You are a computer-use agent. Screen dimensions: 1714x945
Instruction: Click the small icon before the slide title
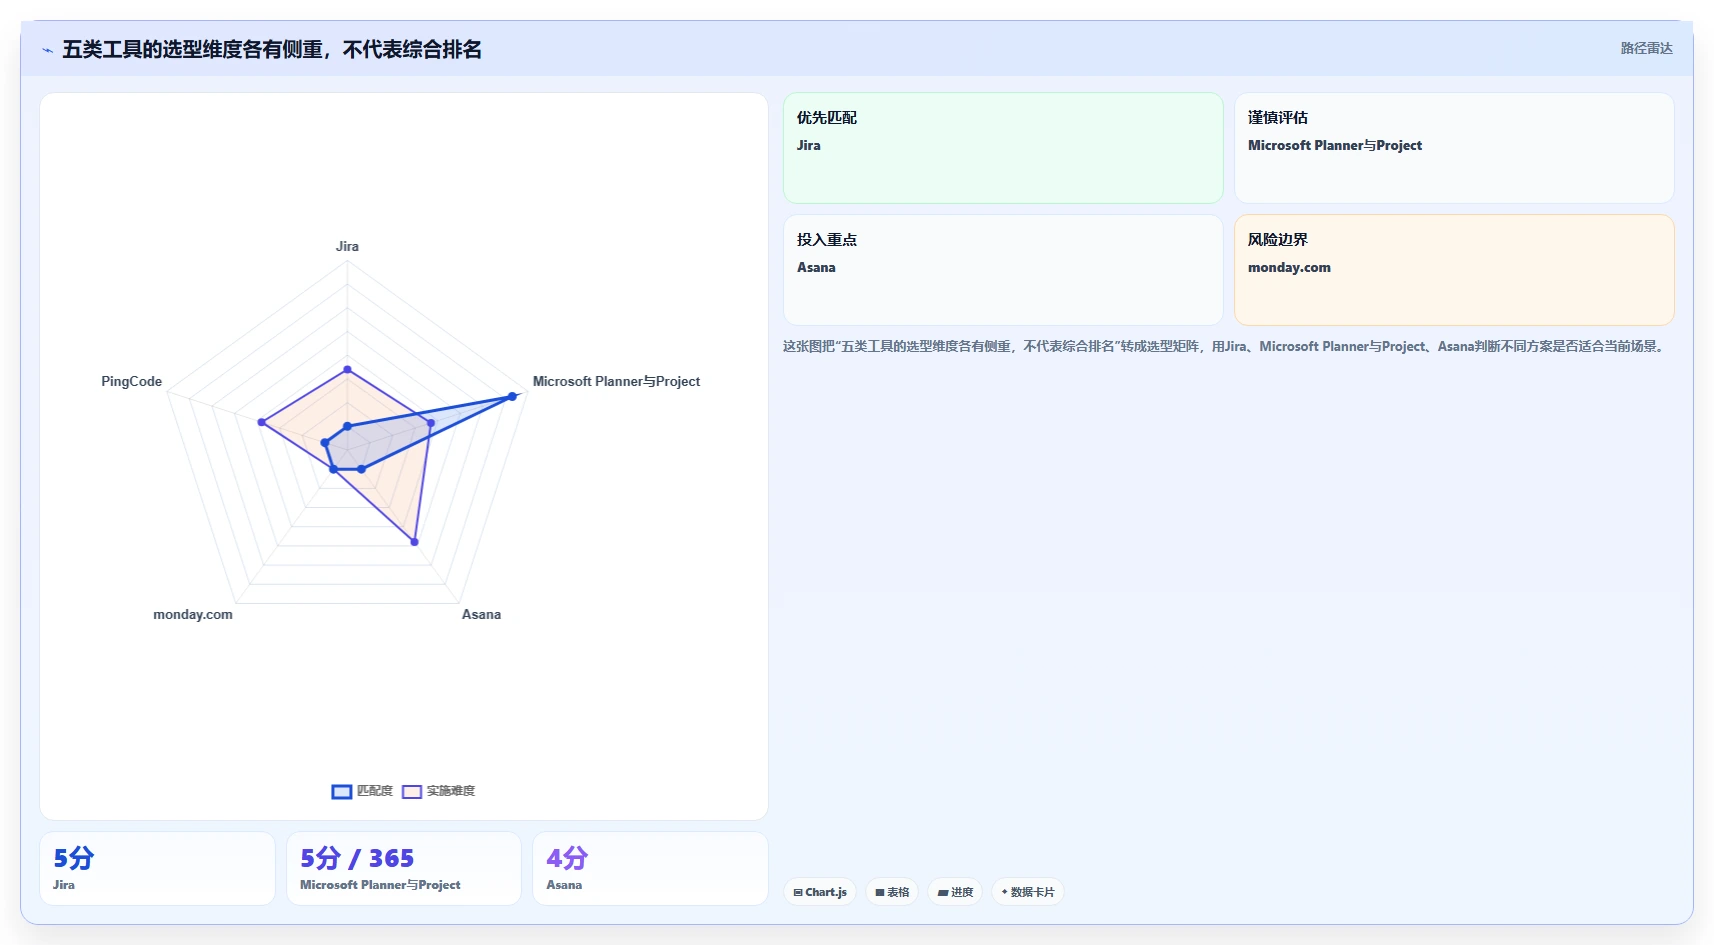tap(47, 50)
